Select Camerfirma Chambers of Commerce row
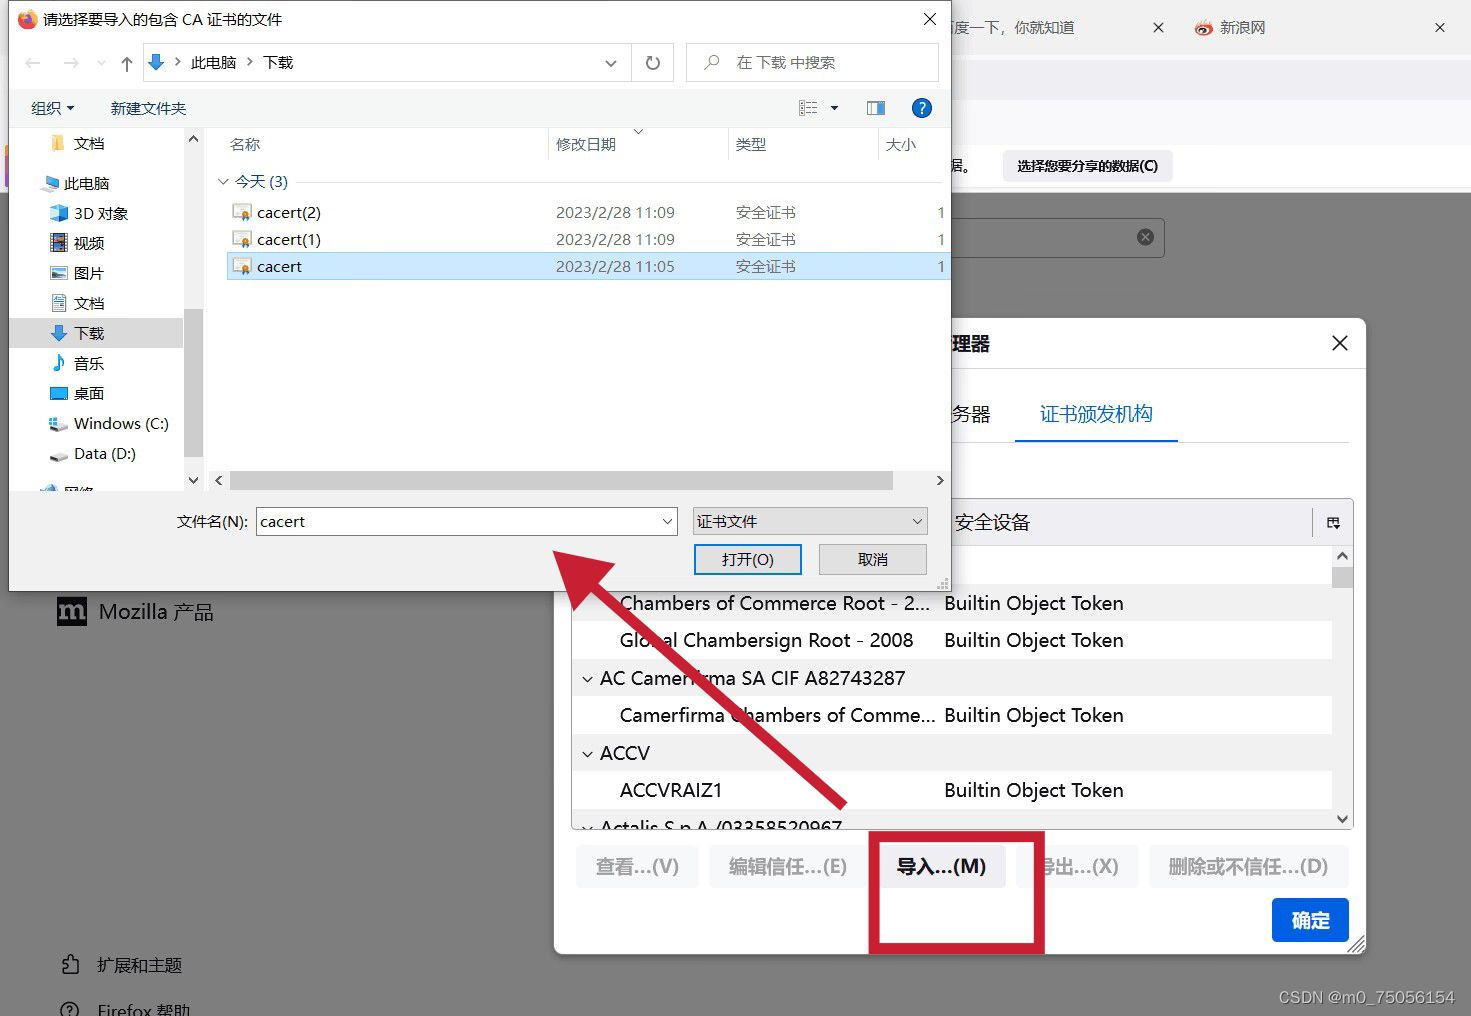The height and width of the screenshot is (1016, 1471). point(952,715)
